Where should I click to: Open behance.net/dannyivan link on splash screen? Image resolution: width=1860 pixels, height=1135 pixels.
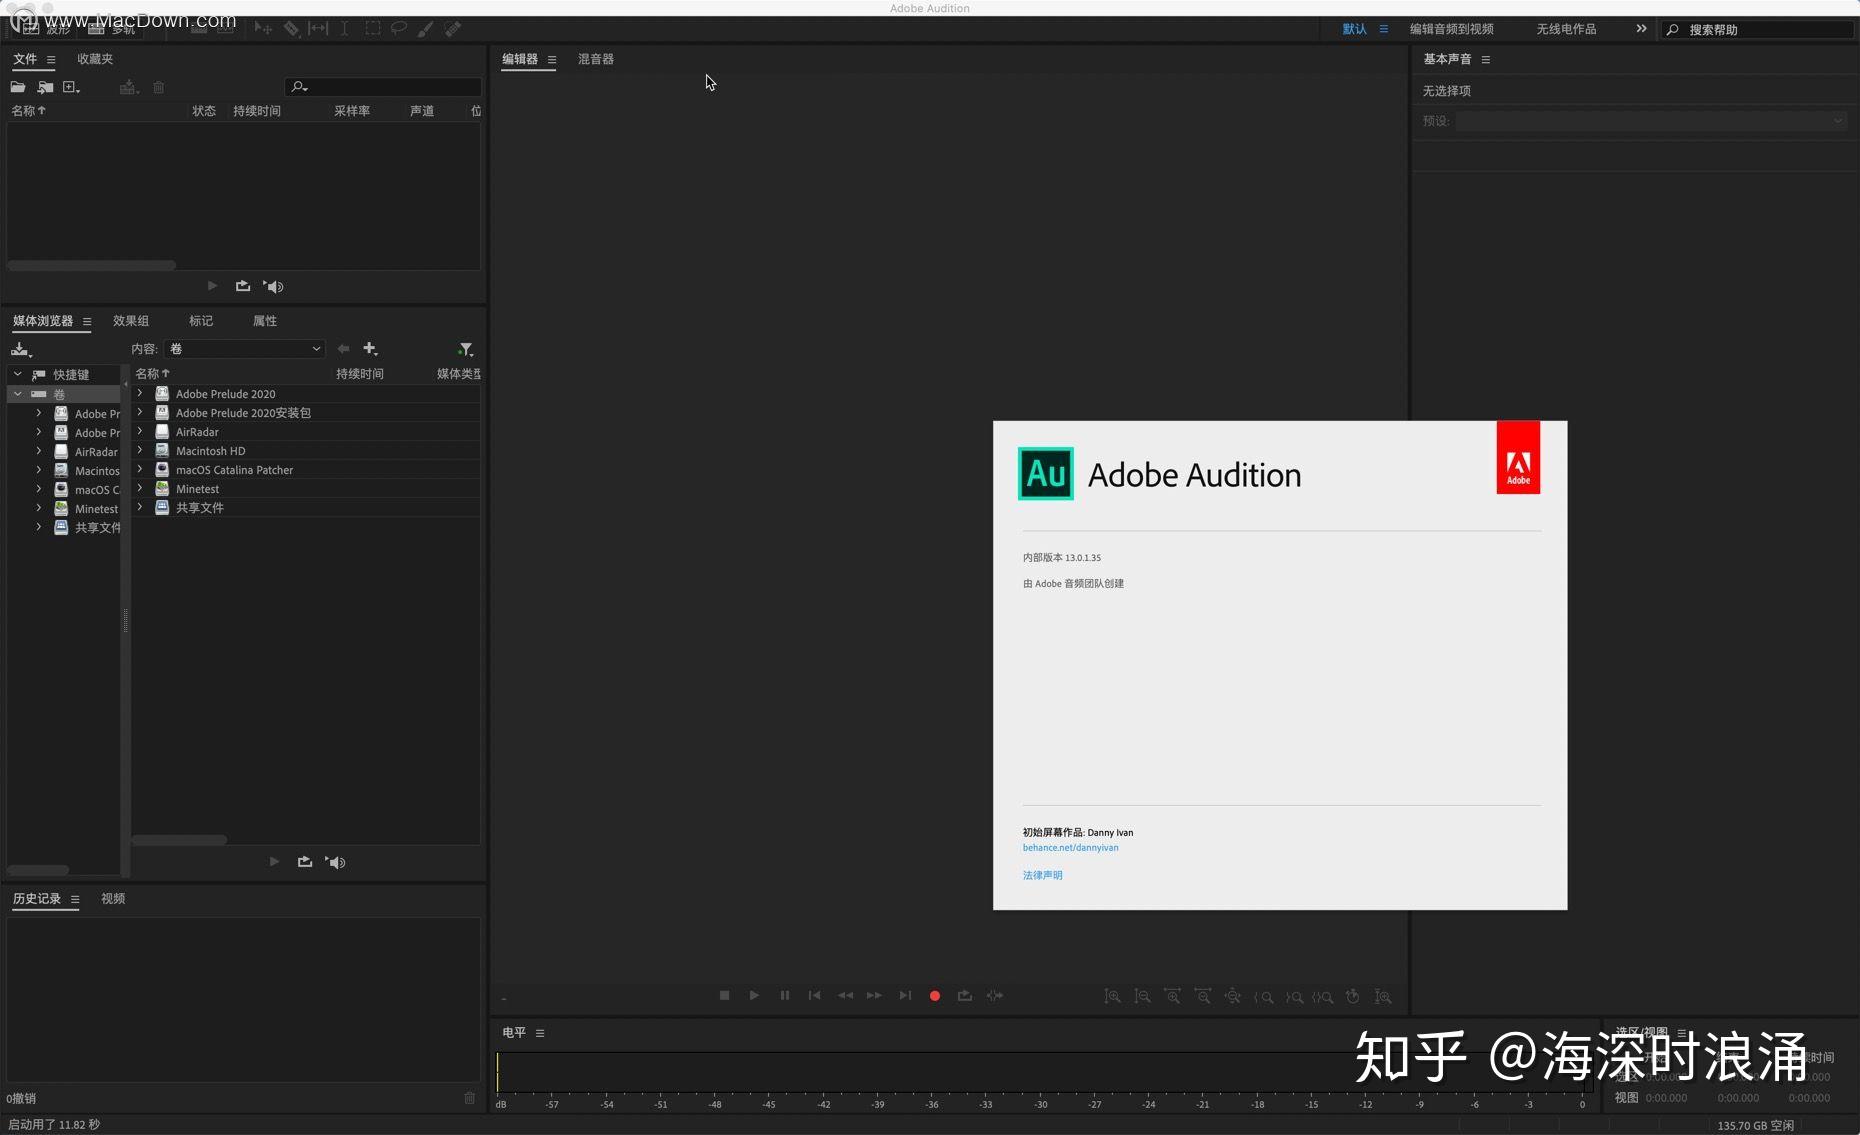[1070, 847]
